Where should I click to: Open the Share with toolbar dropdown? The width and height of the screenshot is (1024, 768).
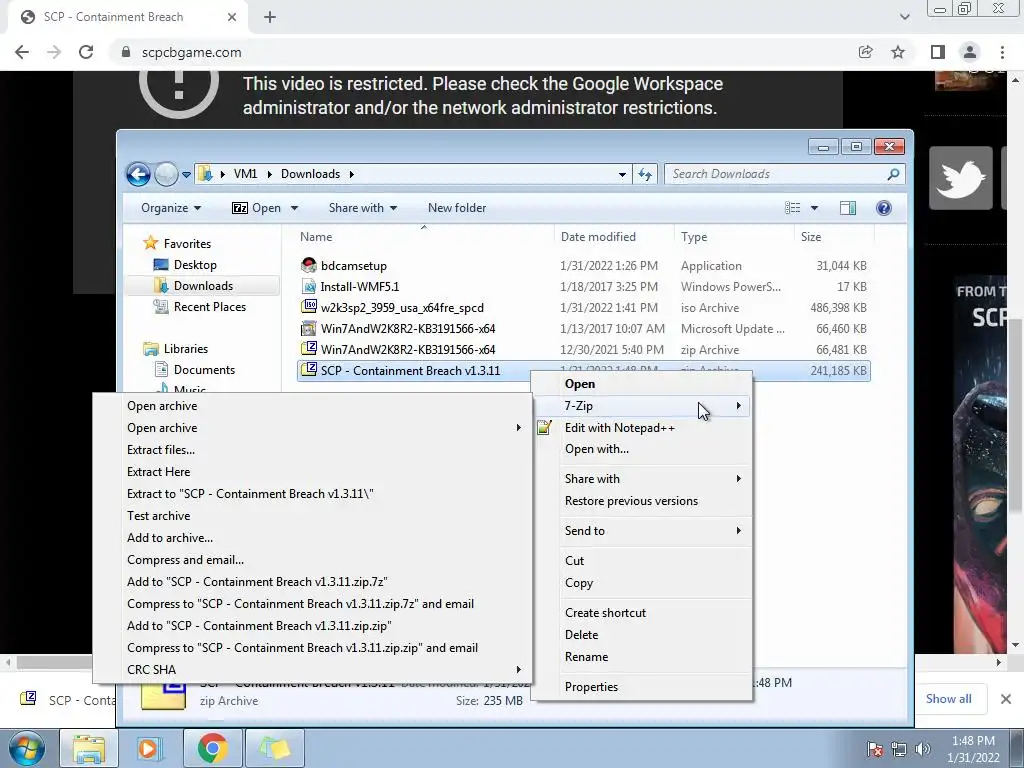(362, 208)
